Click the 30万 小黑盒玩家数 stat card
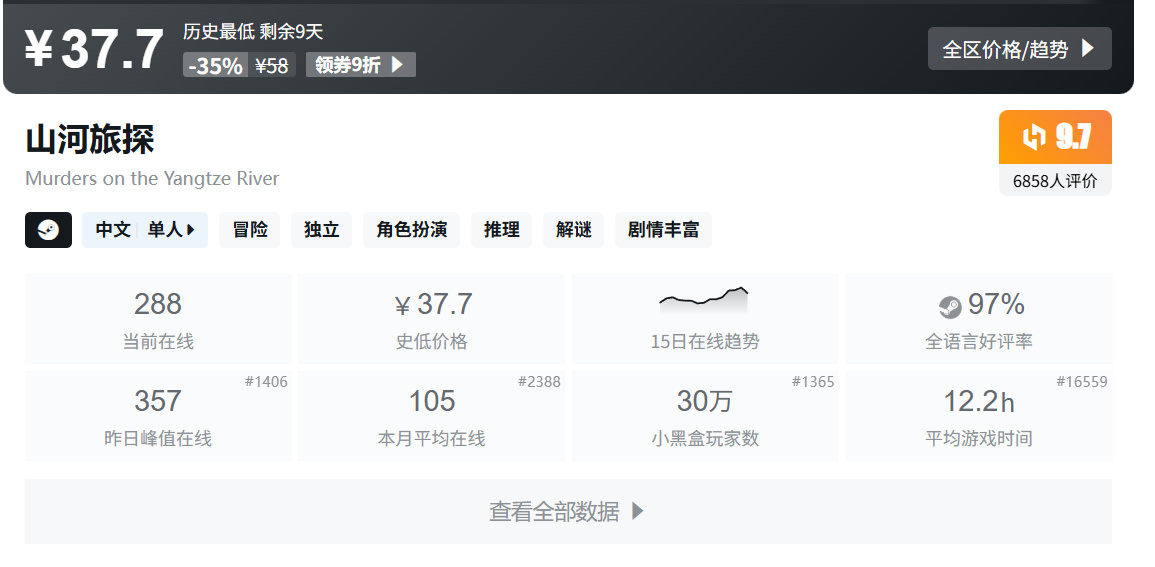 point(705,416)
